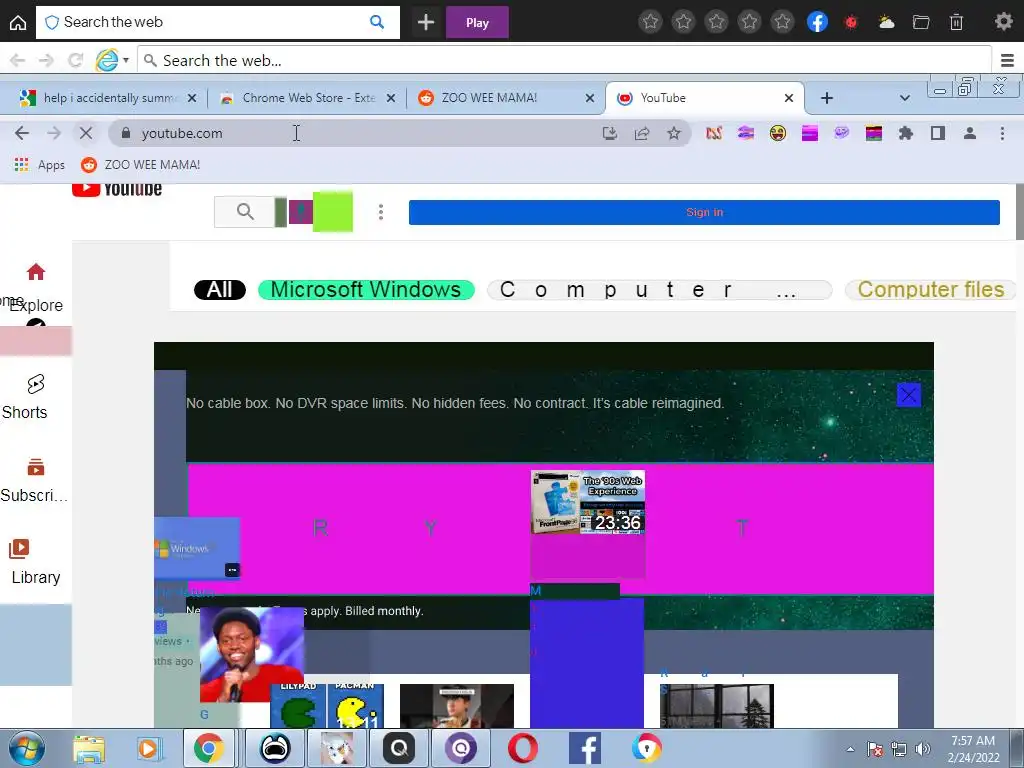Expand the Internet Explorer engine dropdown
Image resolution: width=1024 pixels, height=768 pixels.
[126, 61]
